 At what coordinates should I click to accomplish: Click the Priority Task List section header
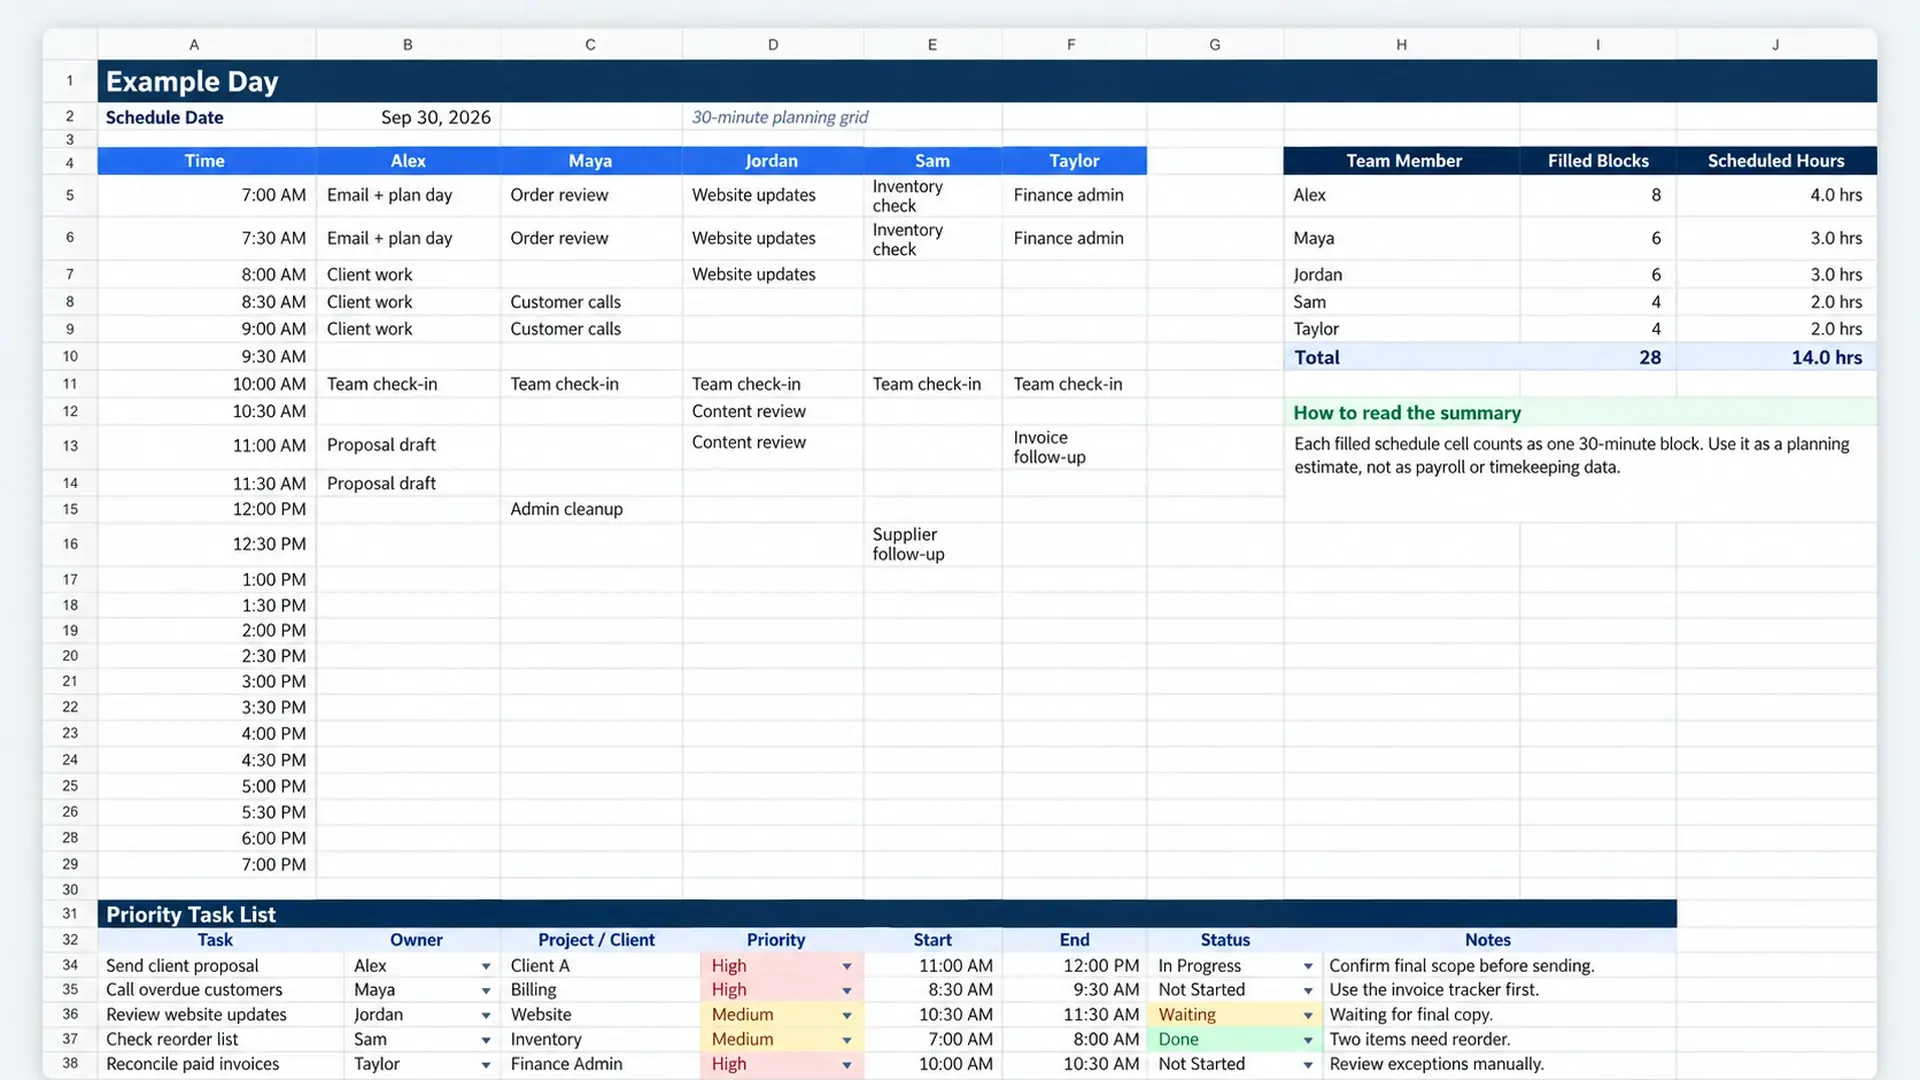887,914
